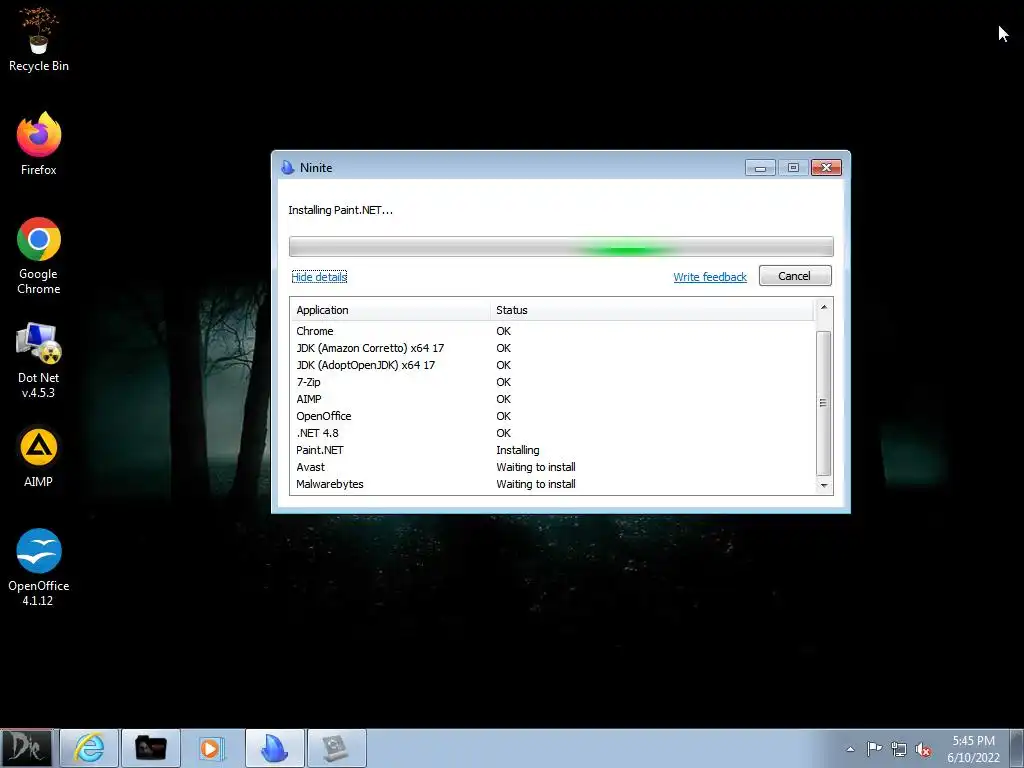Click the Installing Paint.NET… status text

click(x=340, y=210)
